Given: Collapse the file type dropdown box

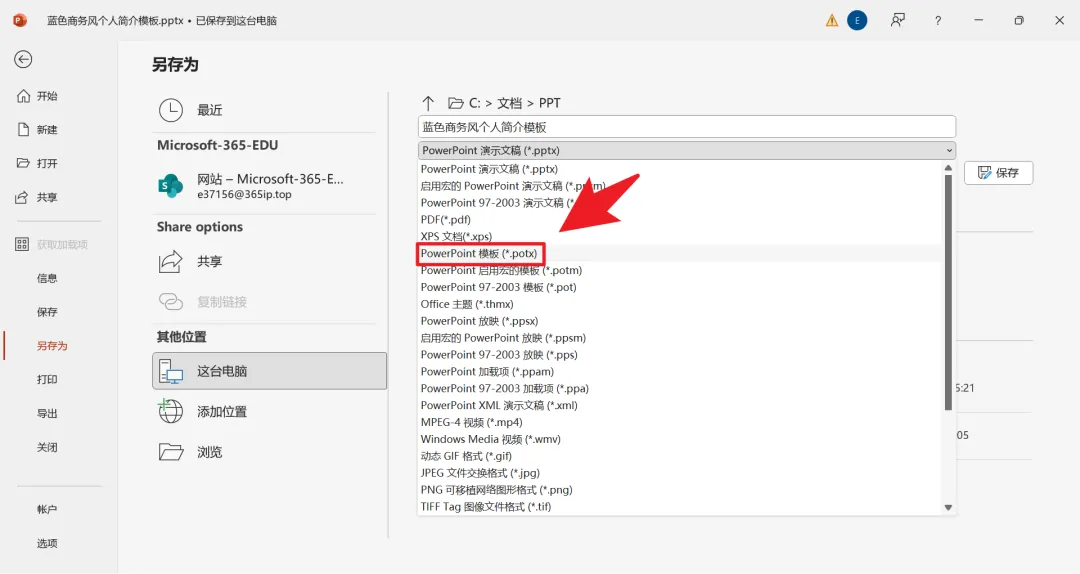Looking at the screenshot, I should (x=687, y=150).
